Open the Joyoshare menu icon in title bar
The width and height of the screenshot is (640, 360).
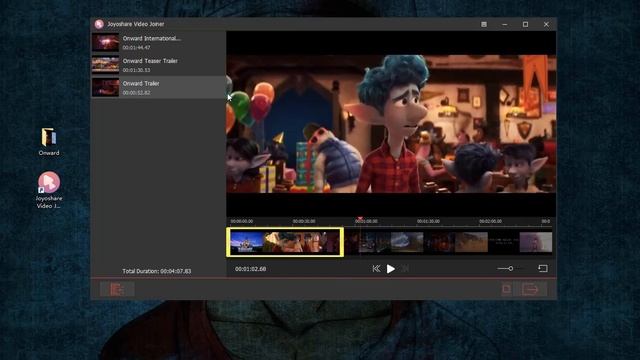pos(484,24)
